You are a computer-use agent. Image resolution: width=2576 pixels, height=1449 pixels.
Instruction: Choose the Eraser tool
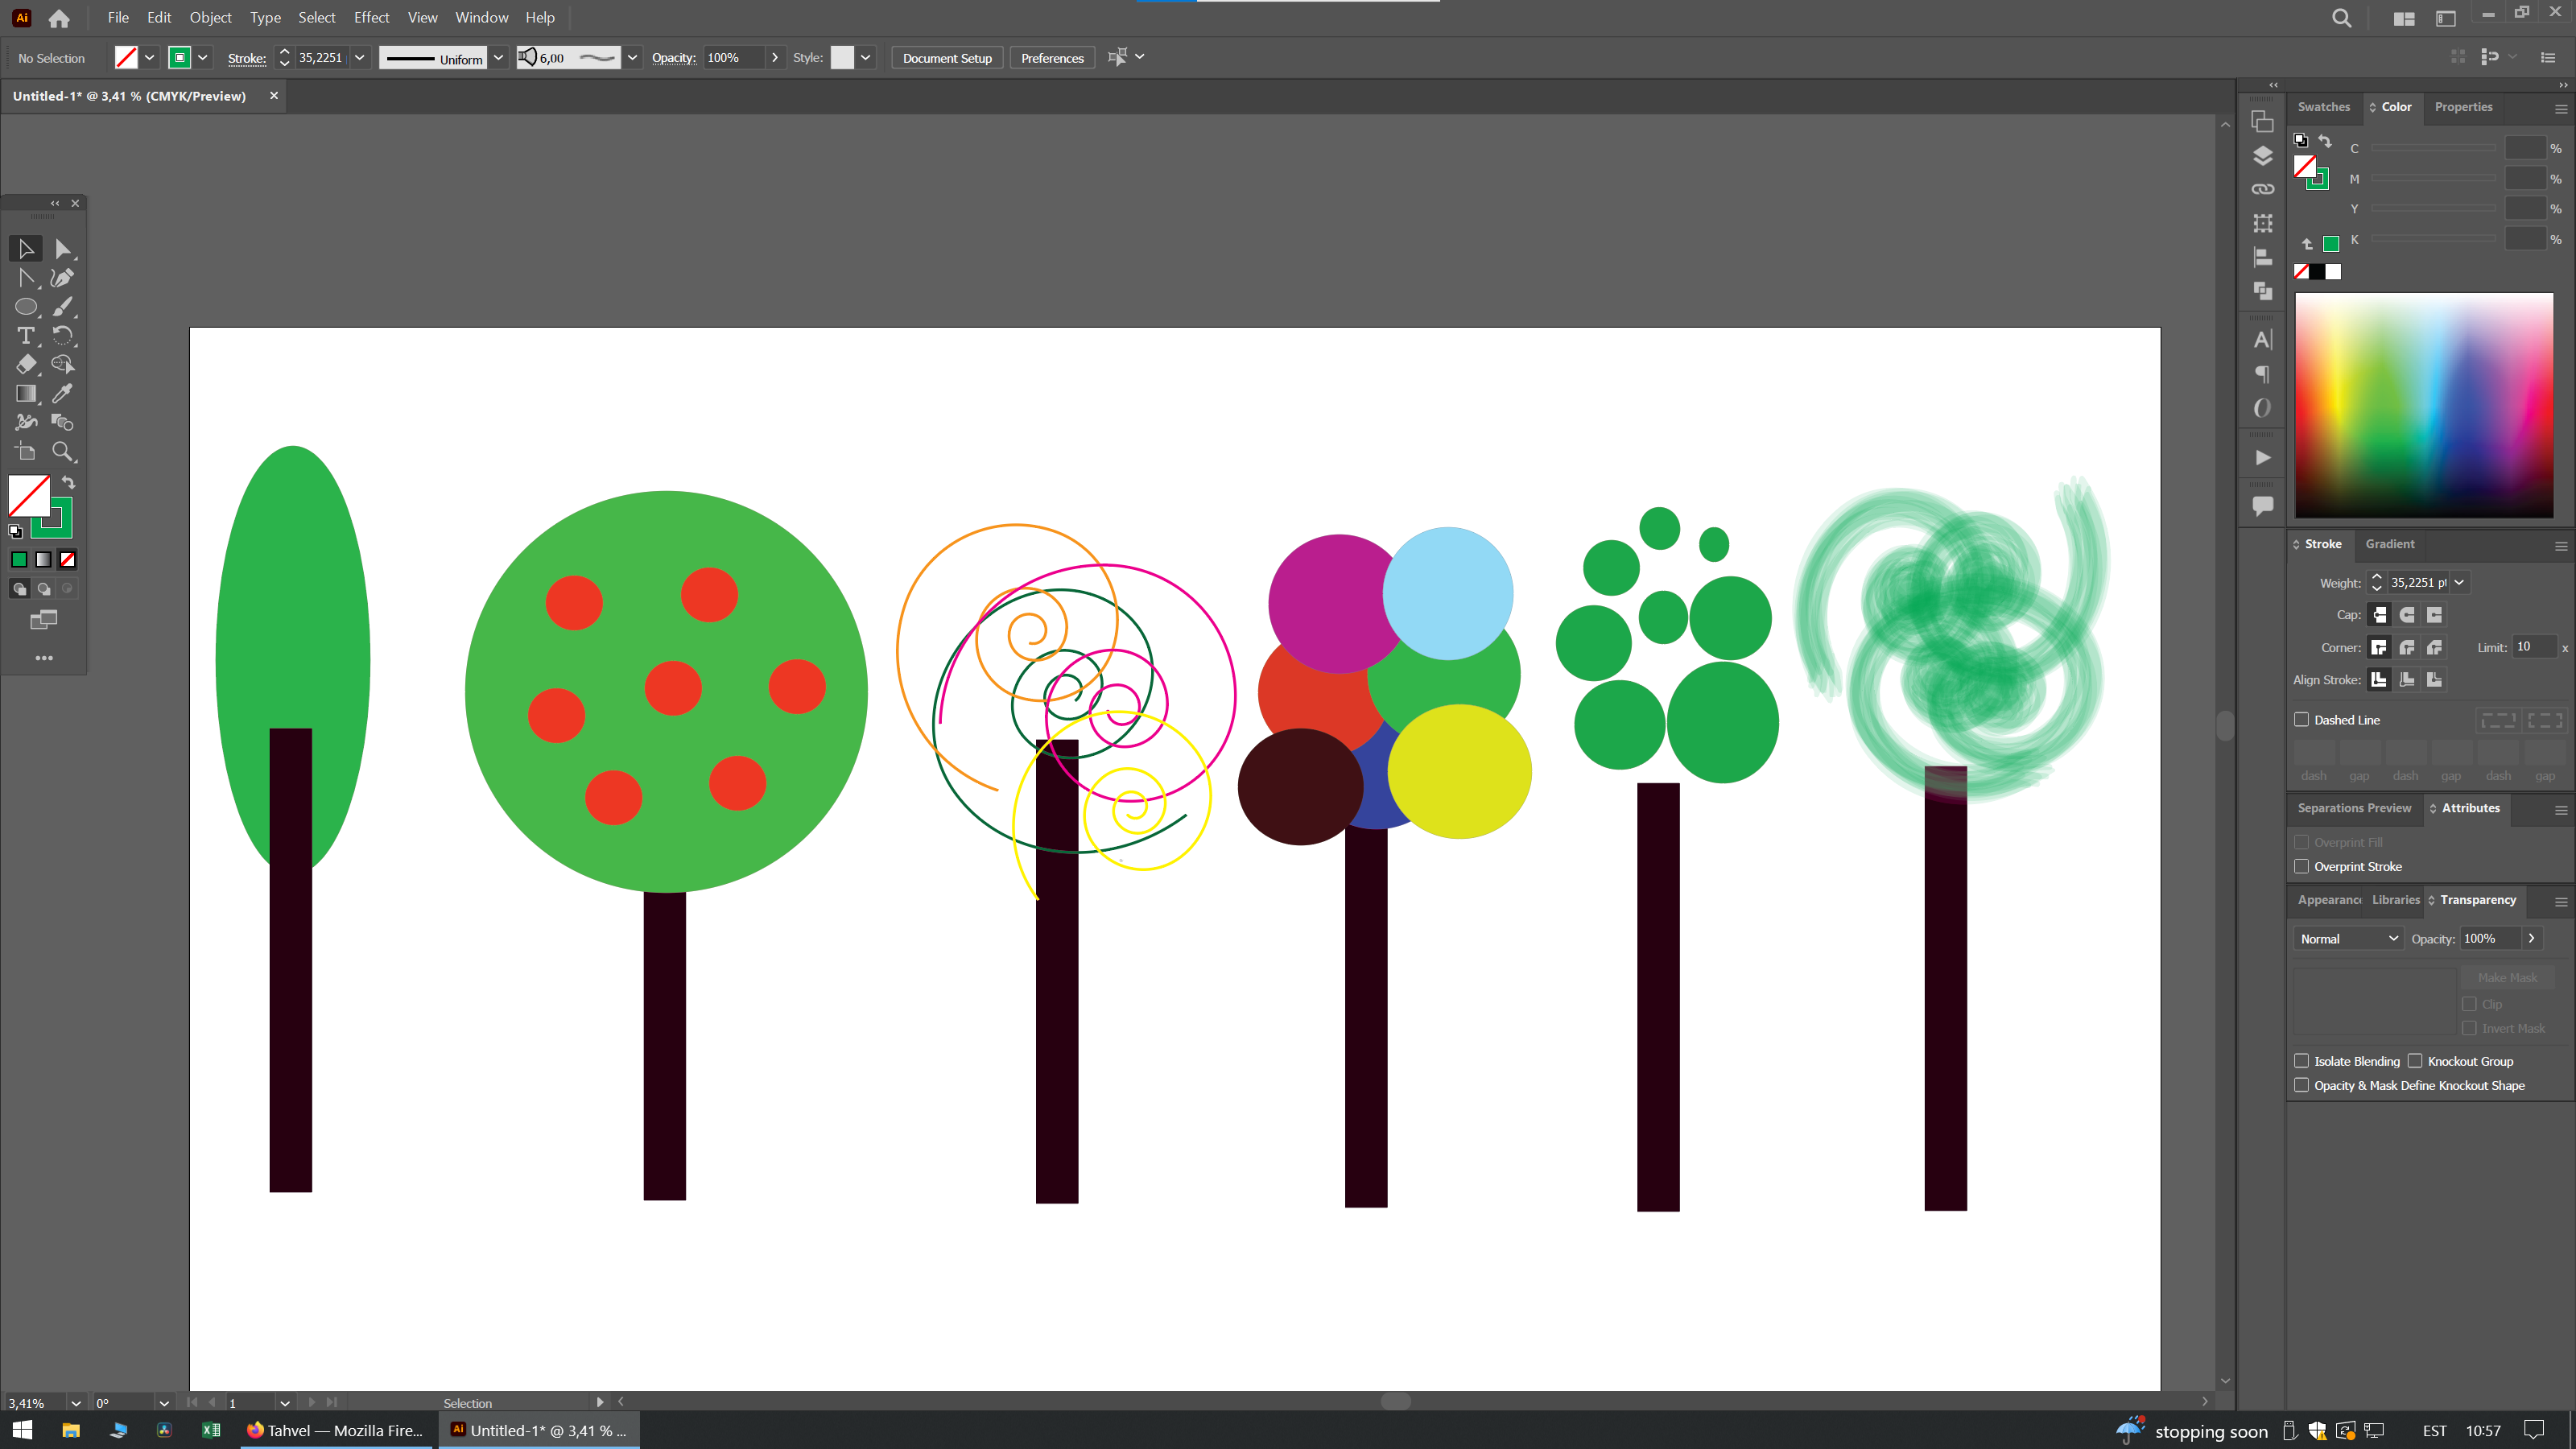point(26,364)
